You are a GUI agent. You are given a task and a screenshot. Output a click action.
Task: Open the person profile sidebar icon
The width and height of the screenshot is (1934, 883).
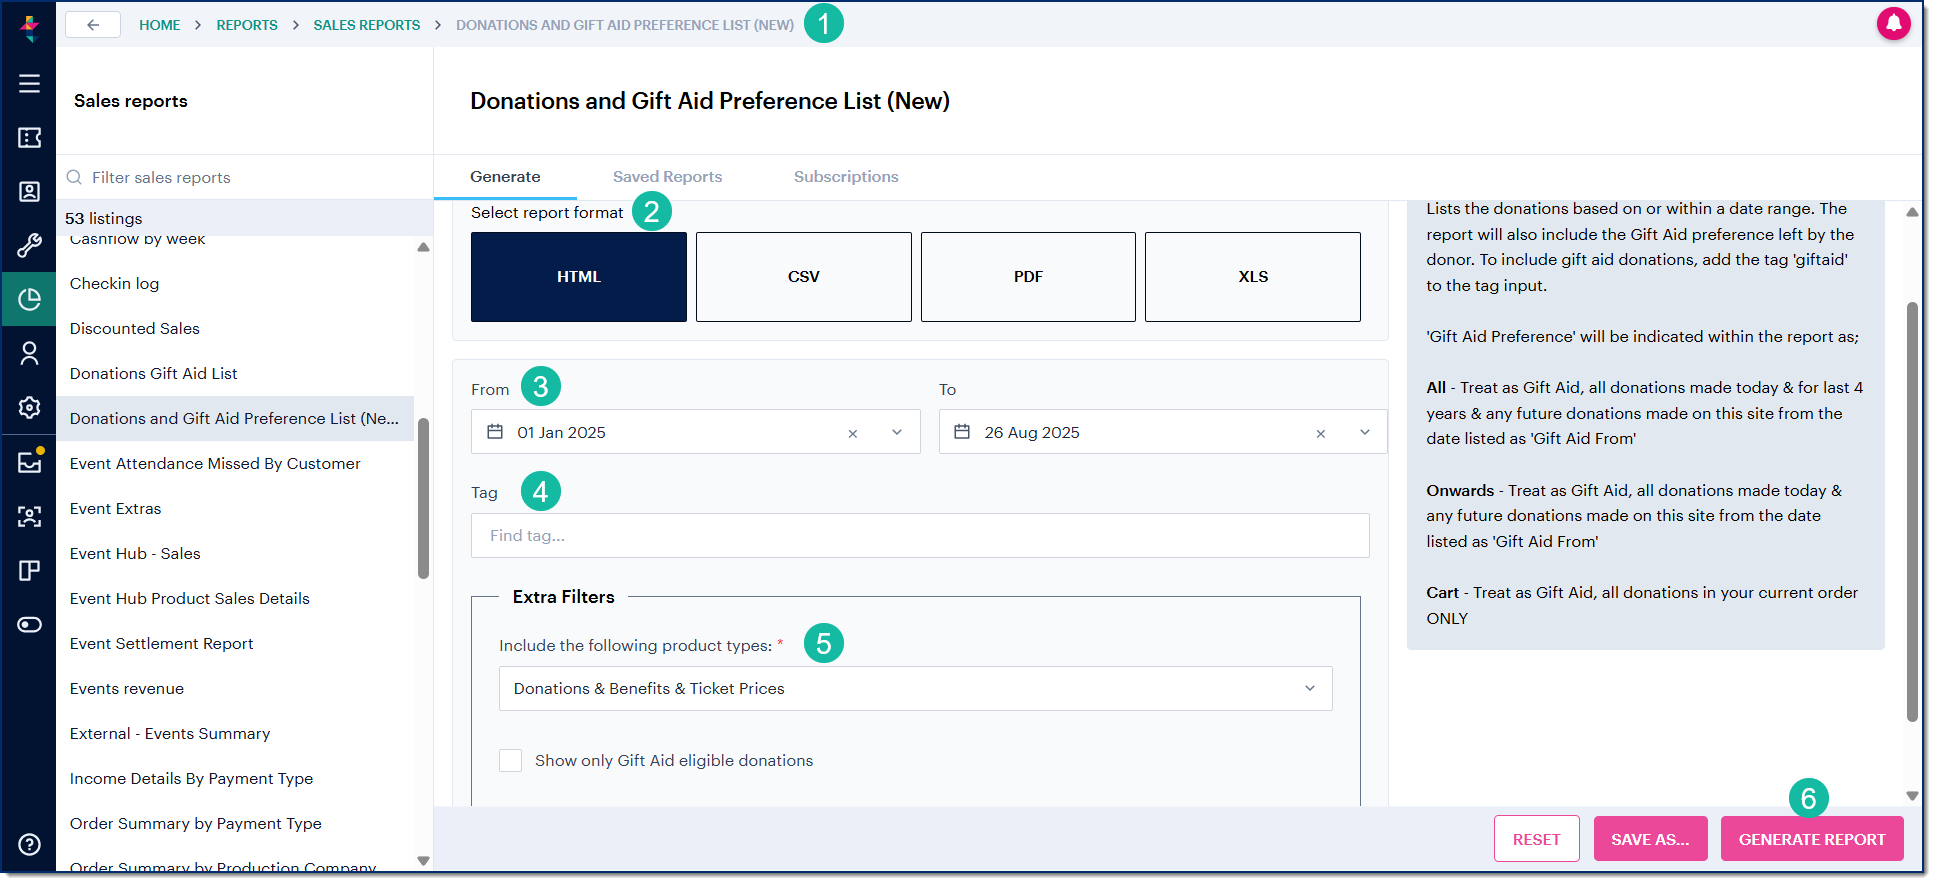(x=29, y=353)
